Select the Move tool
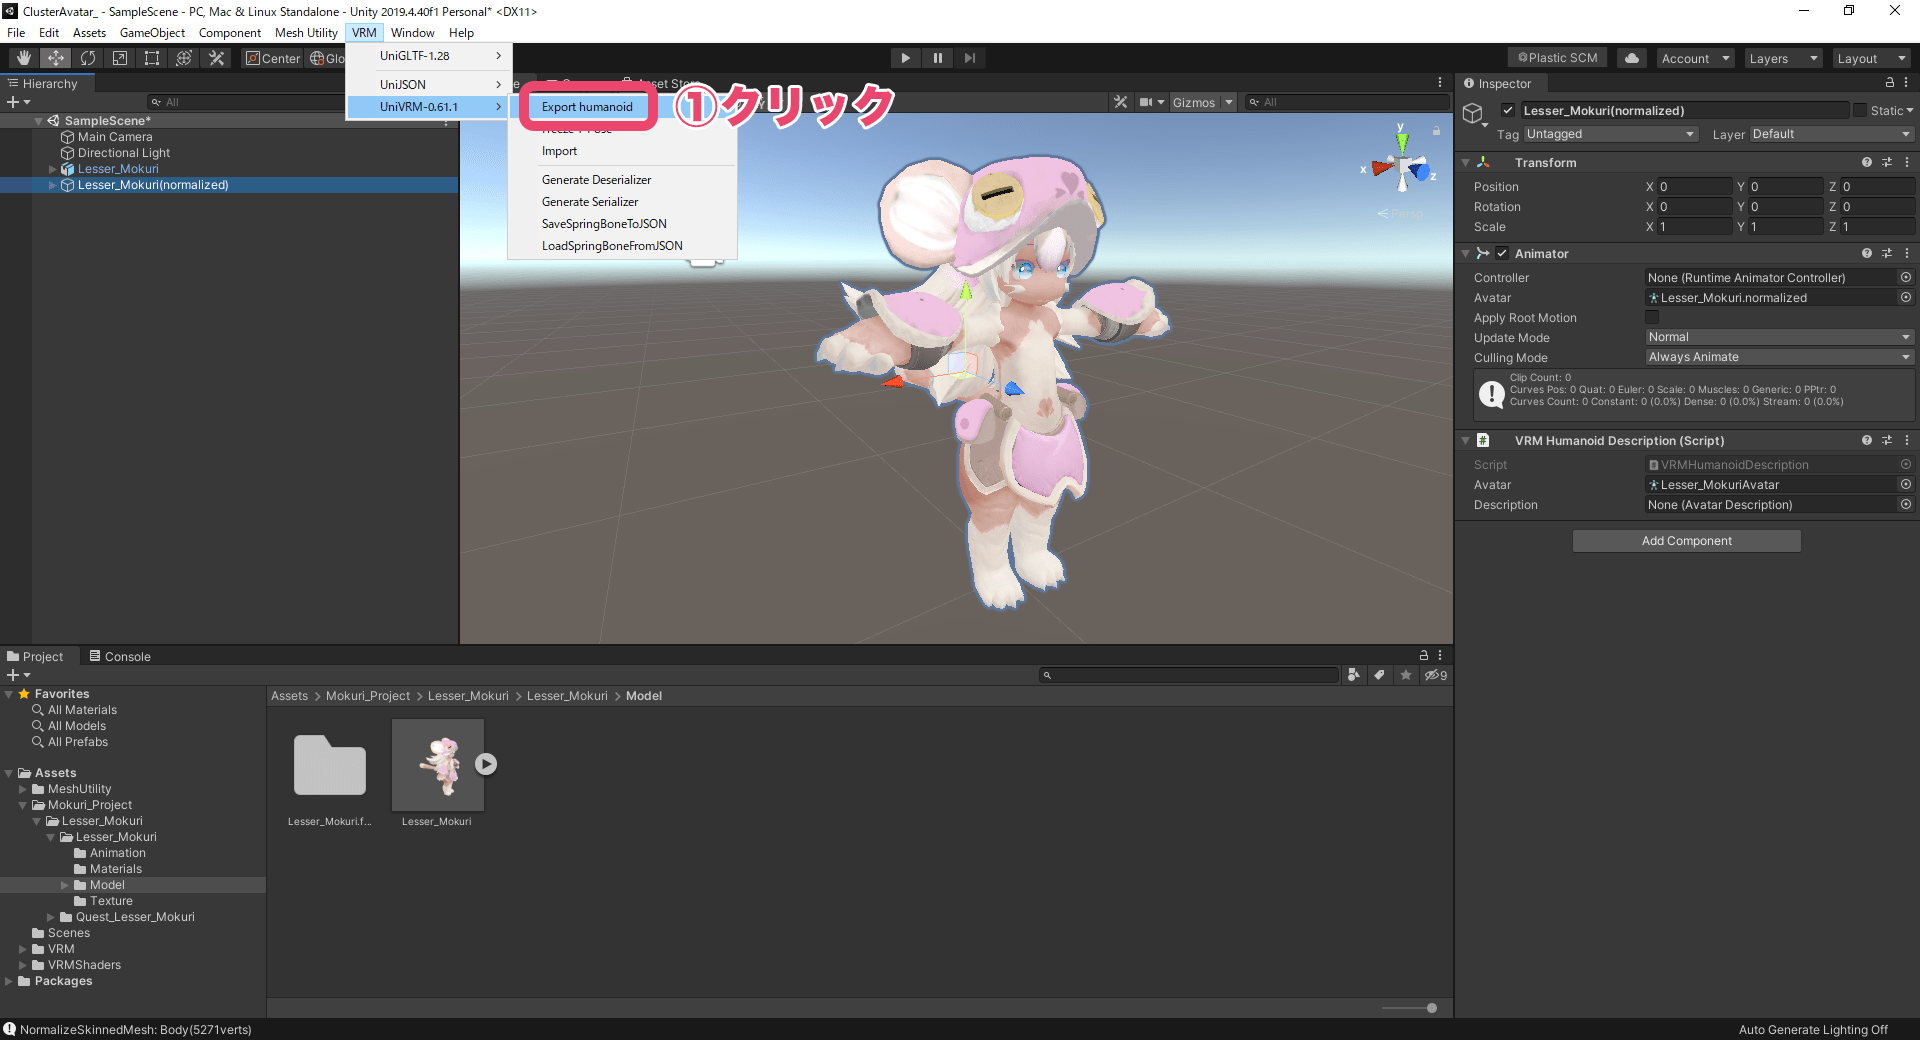This screenshot has height=1040, width=1920. (x=55, y=57)
